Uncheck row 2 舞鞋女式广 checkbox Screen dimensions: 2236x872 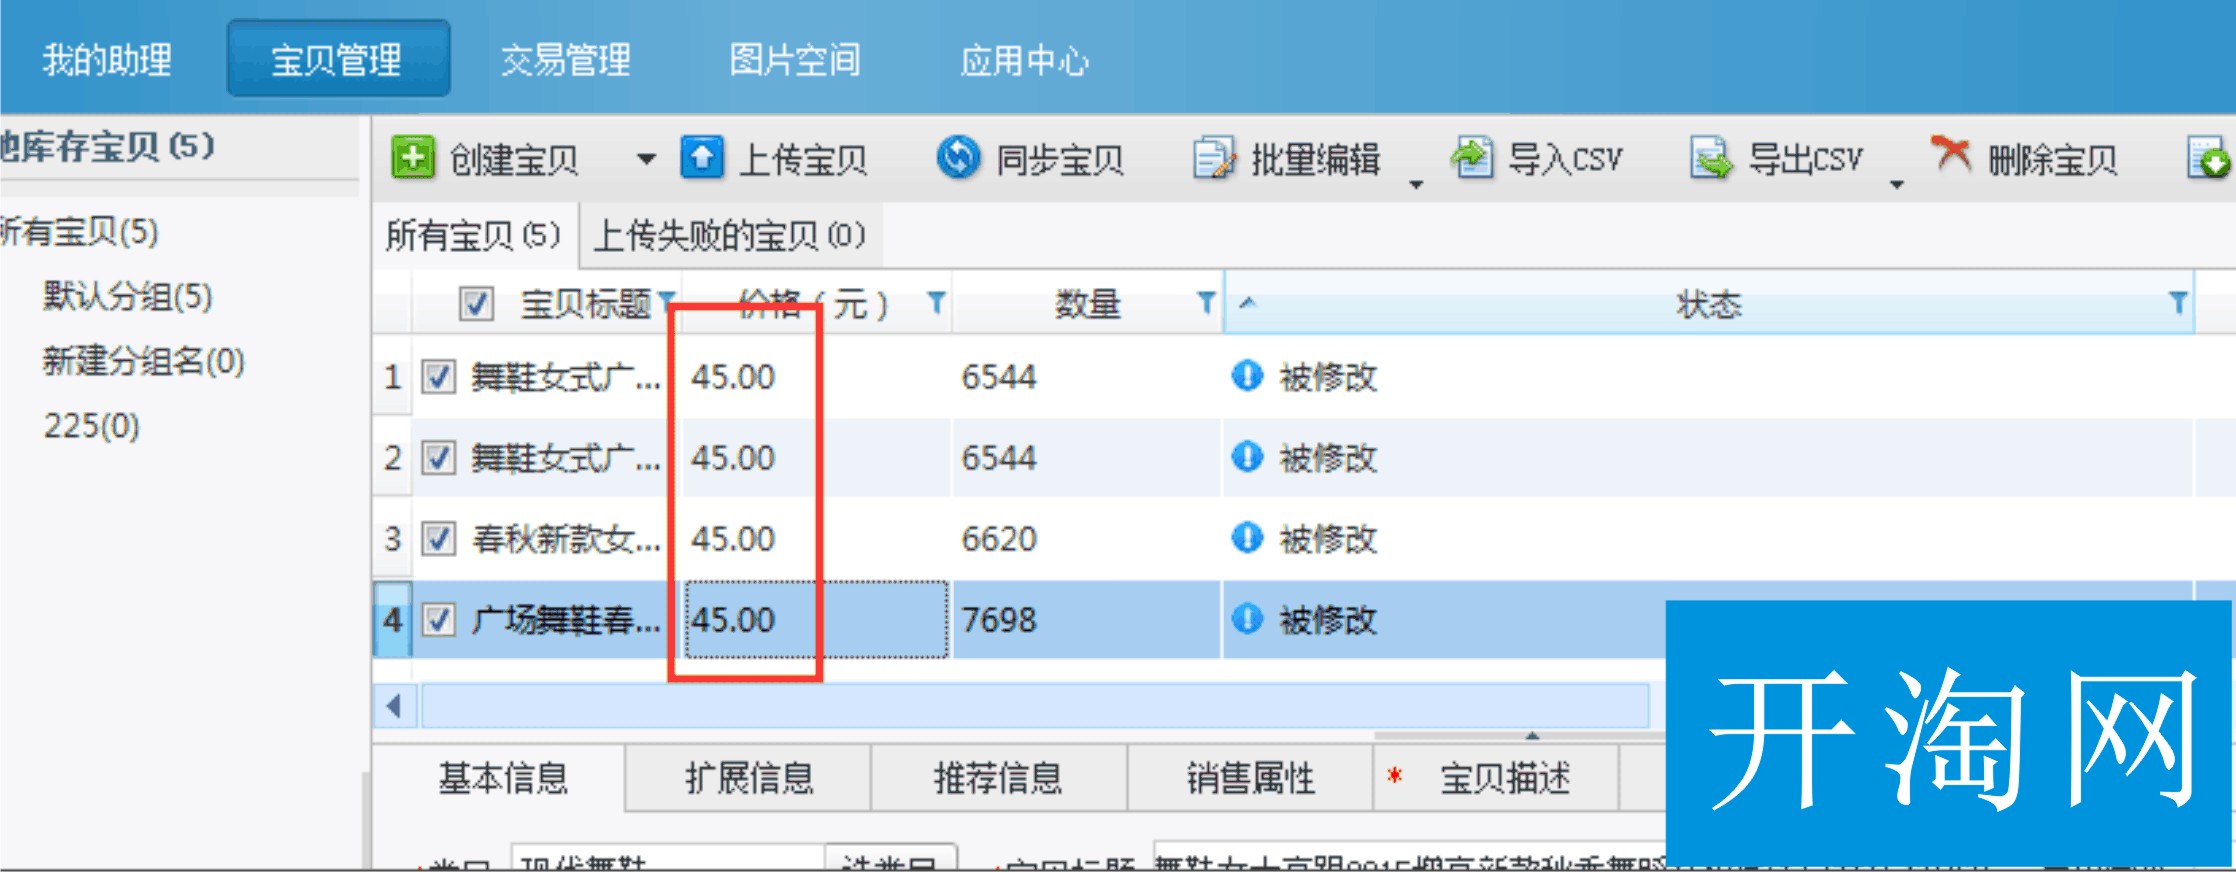(438, 458)
